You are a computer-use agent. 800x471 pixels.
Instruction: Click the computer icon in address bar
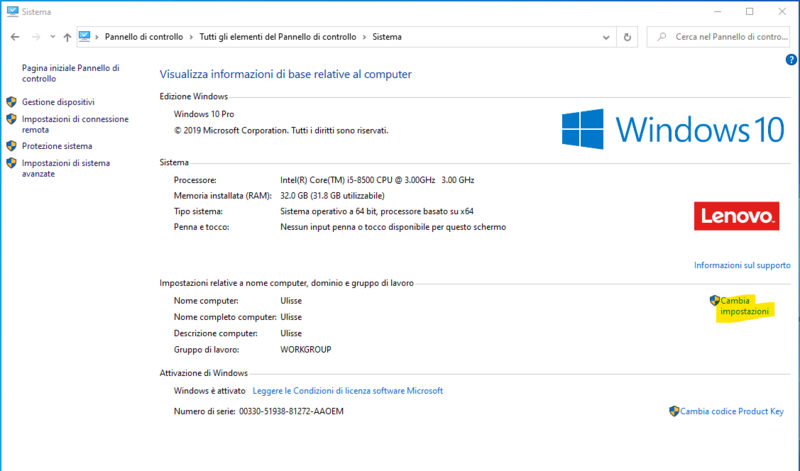point(86,37)
